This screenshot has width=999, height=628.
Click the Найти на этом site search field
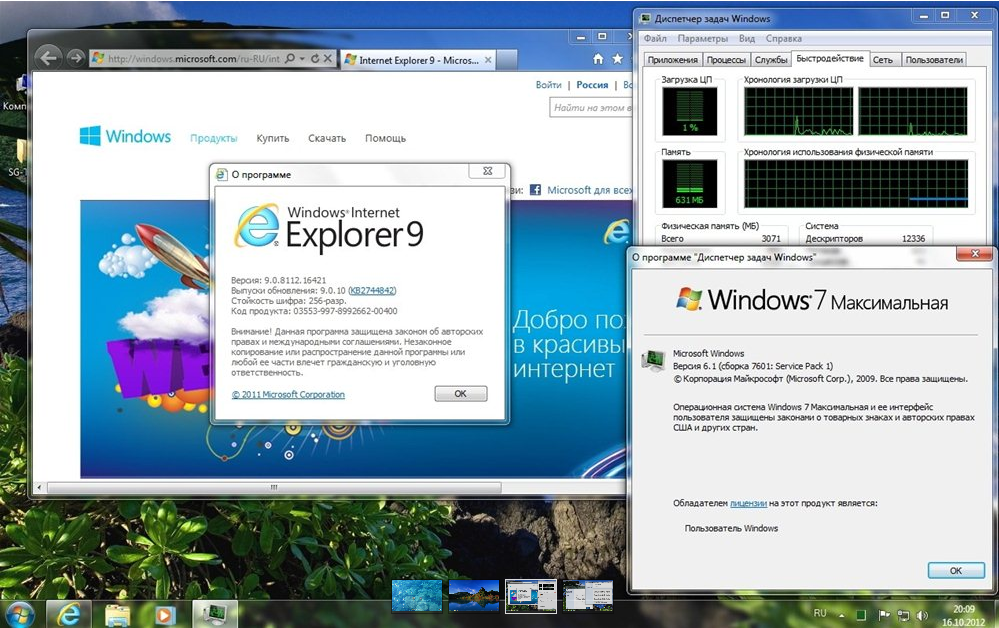pos(591,108)
